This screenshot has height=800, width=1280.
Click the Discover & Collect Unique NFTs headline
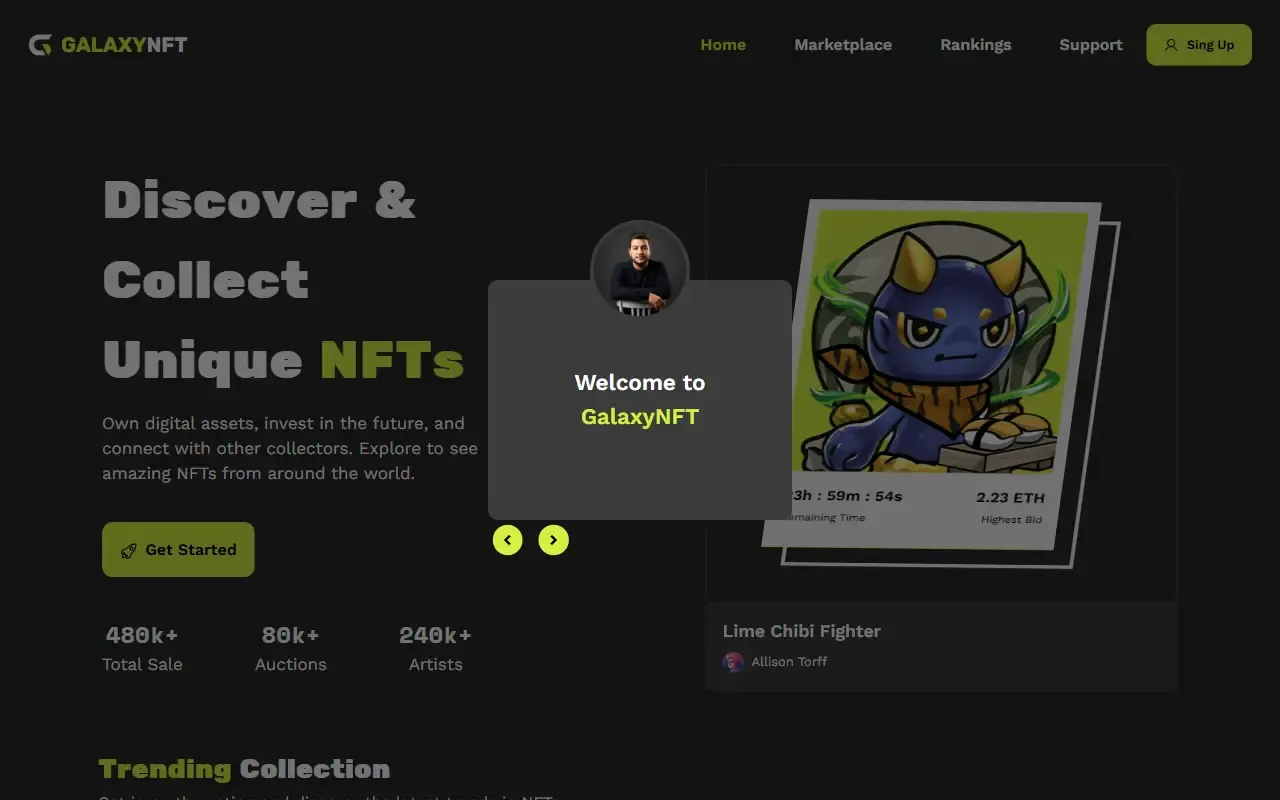pyautogui.click(x=284, y=280)
